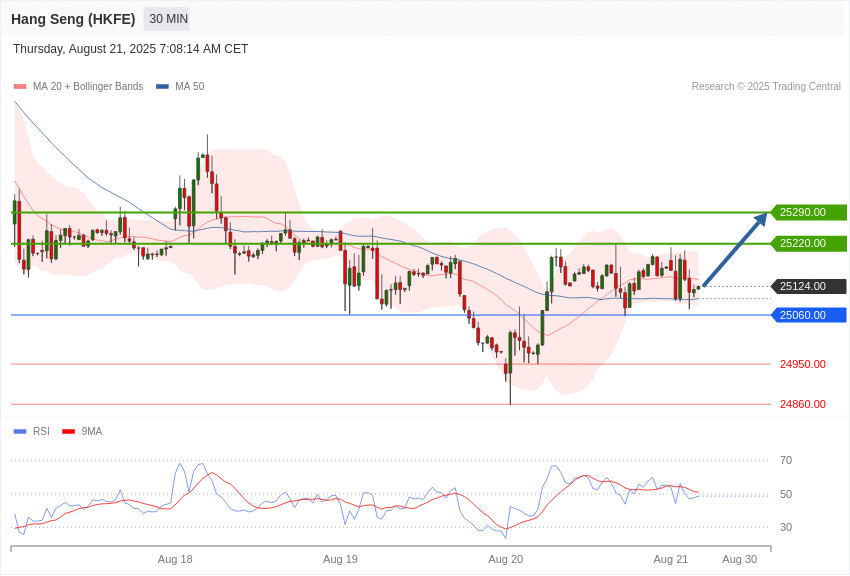This screenshot has height=576, width=850.
Task: Click the Aug 30 date axis label
Action: [739, 560]
